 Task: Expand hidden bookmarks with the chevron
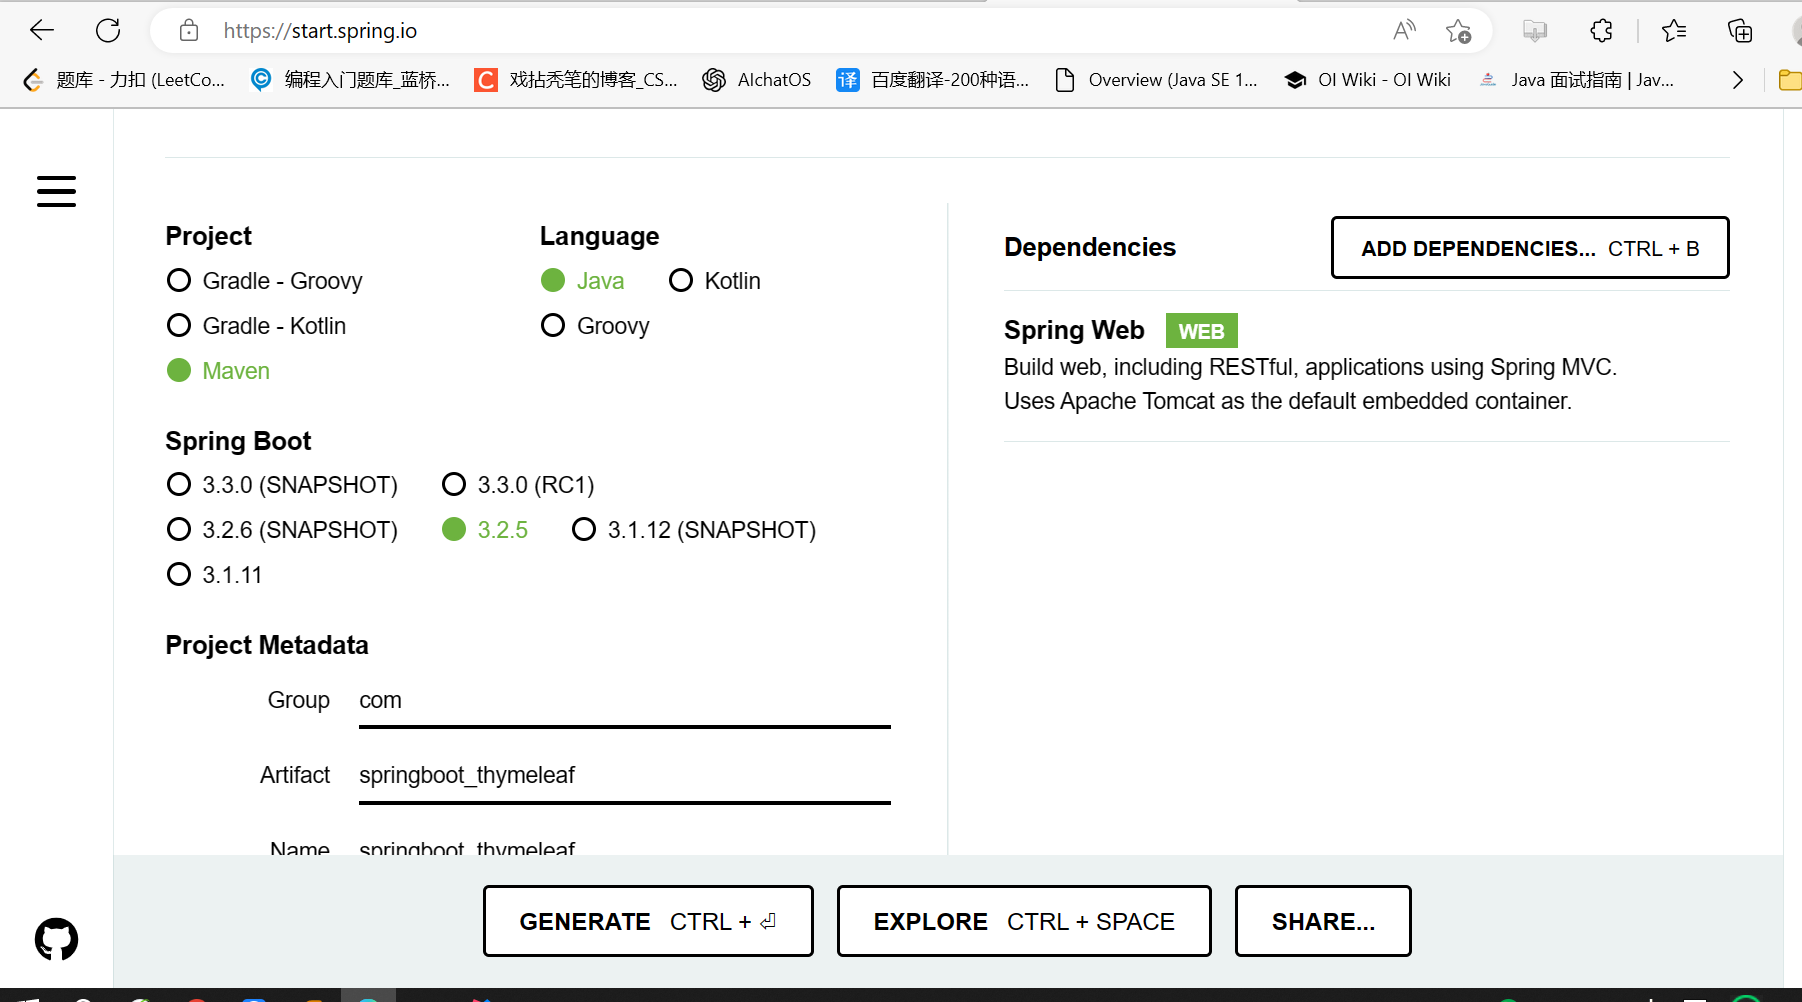1737,80
